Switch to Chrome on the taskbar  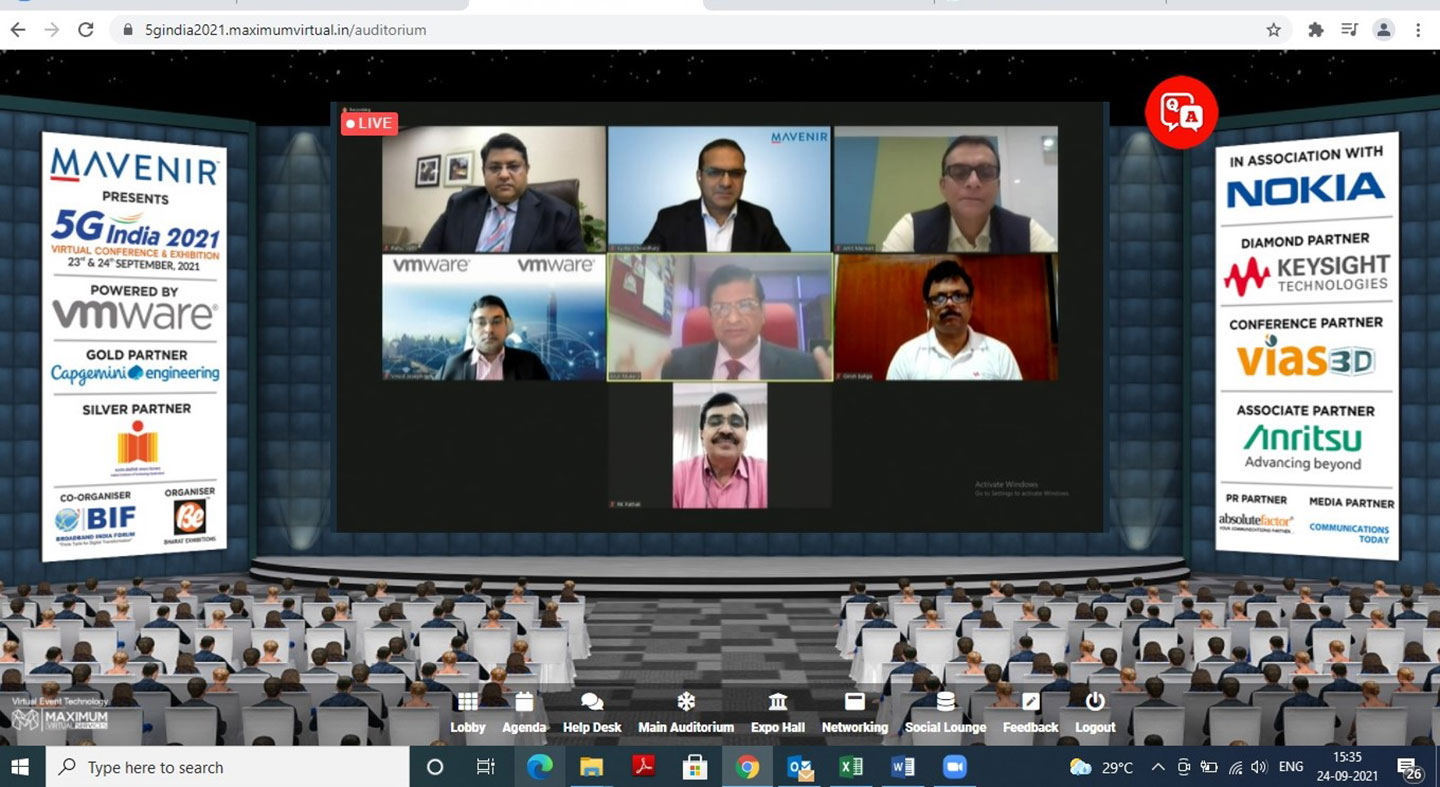click(747, 767)
